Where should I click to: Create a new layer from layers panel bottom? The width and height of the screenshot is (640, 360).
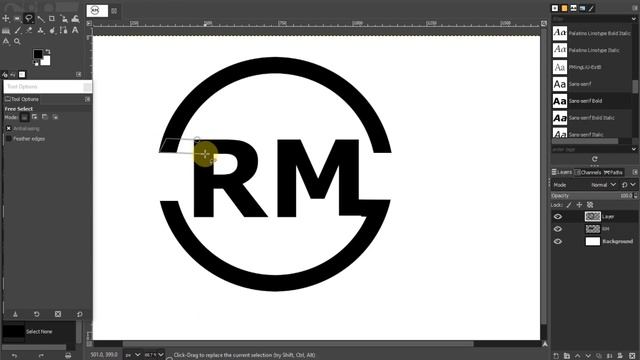click(x=556, y=356)
